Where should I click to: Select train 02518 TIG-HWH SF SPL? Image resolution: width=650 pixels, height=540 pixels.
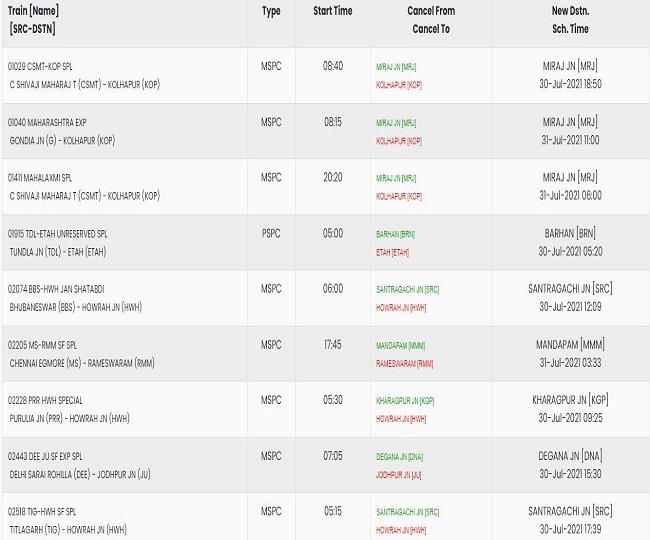42,512
